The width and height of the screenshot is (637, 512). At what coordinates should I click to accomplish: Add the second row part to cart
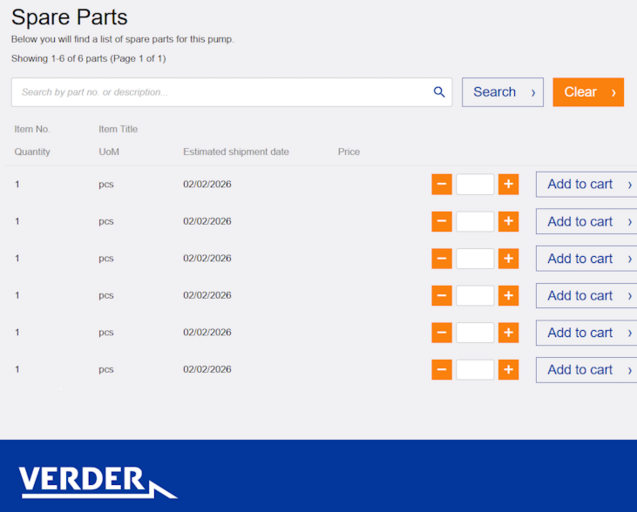[x=587, y=221]
